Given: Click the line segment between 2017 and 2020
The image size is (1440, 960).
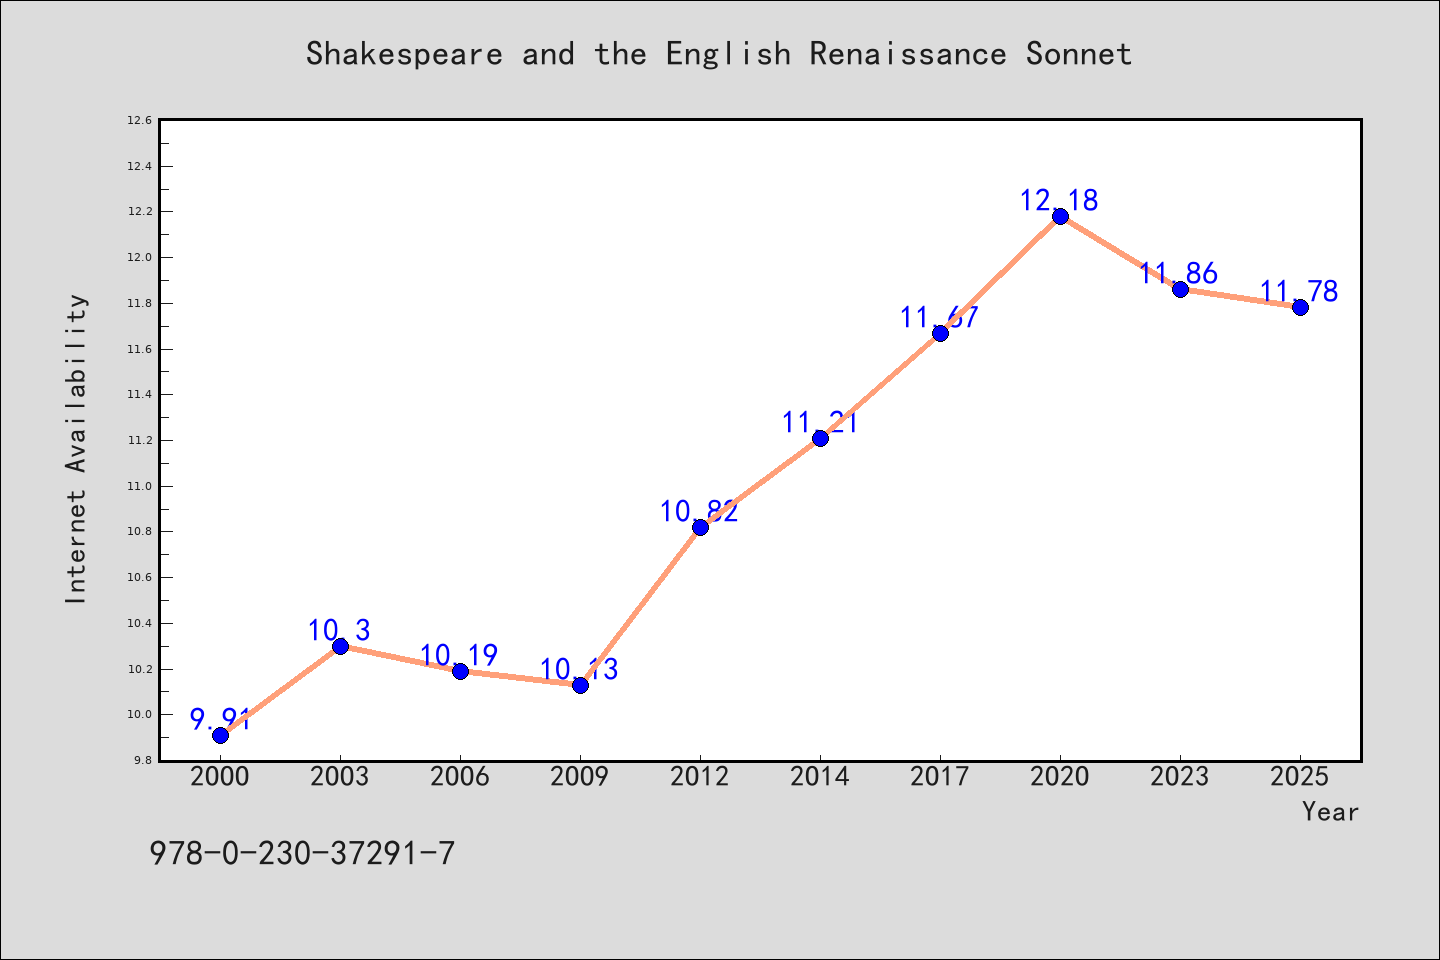Looking at the screenshot, I should (1000, 275).
